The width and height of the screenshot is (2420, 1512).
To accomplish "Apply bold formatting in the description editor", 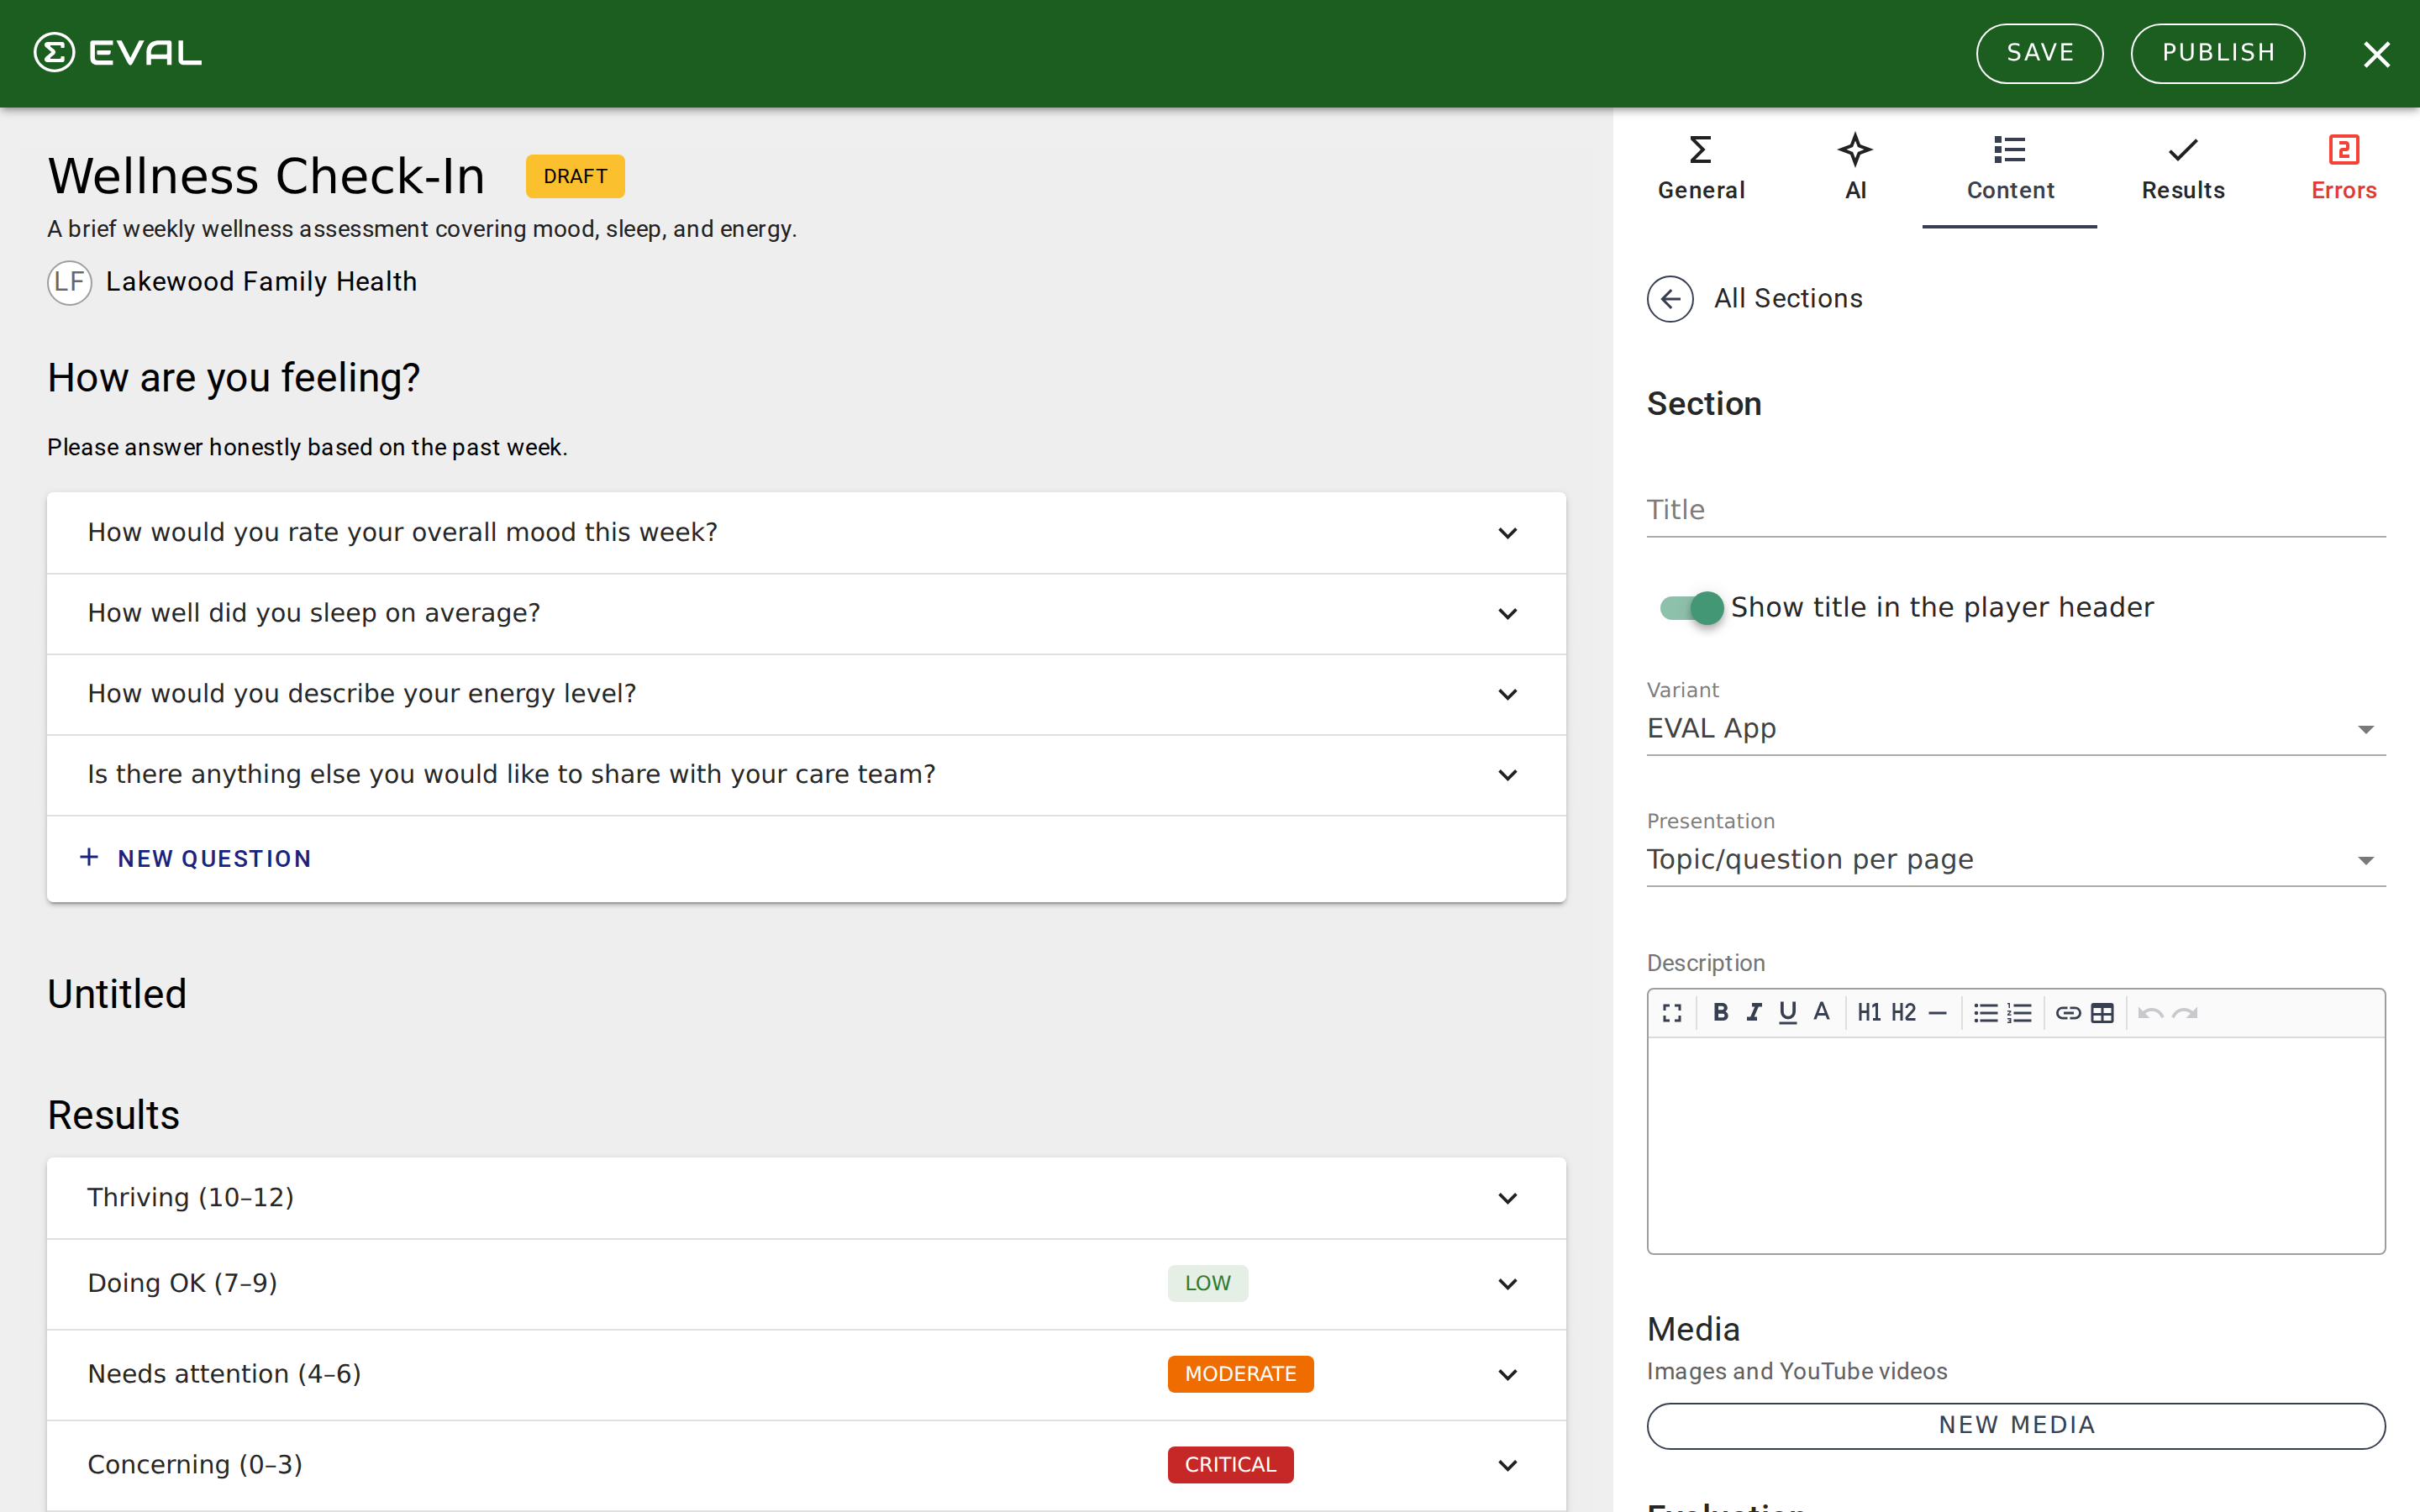I will tap(1721, 1012).
